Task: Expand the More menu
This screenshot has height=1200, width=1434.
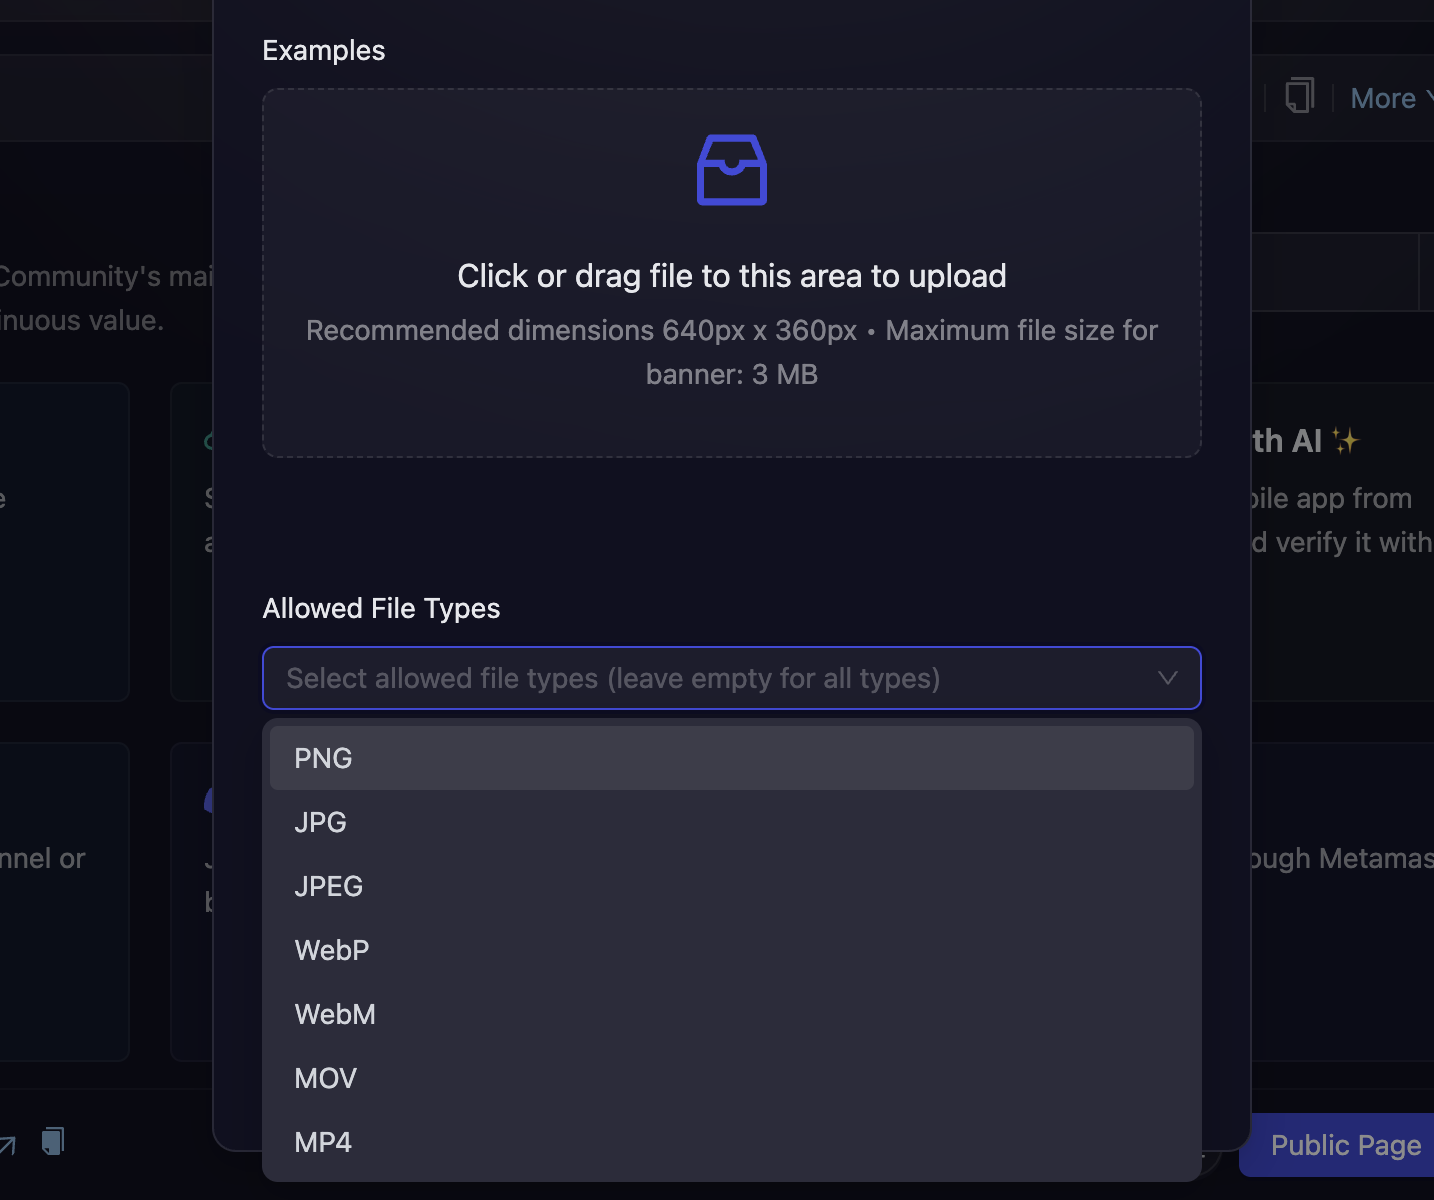Action: [x=1387, y=97]
